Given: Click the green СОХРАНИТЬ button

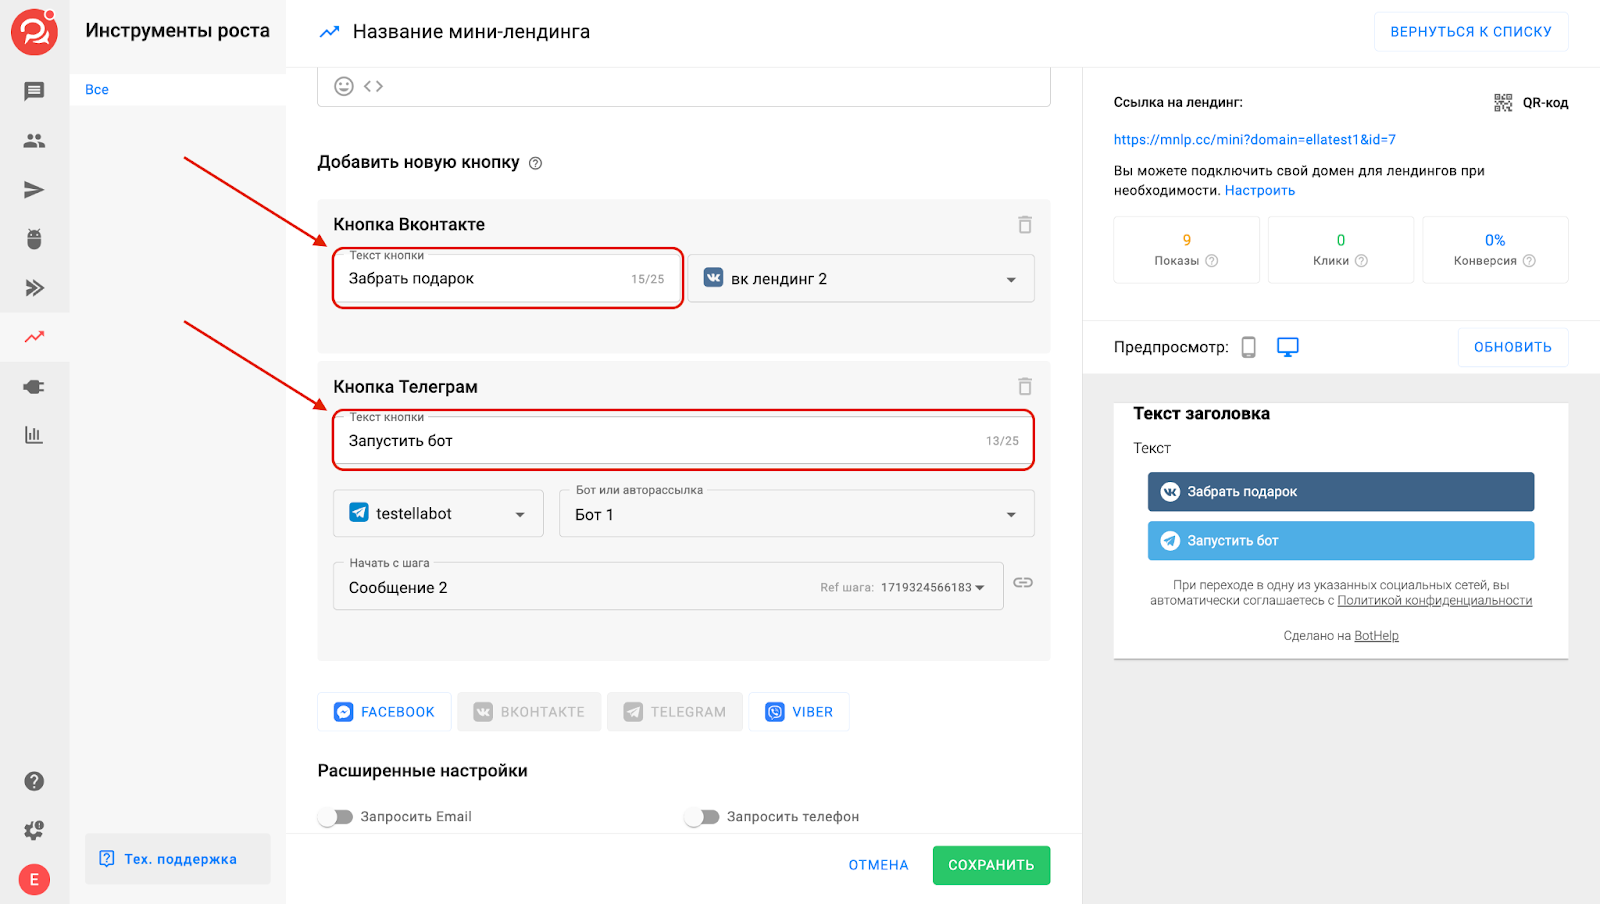Looking at the screenshot, I should click(x=990, y=865).
